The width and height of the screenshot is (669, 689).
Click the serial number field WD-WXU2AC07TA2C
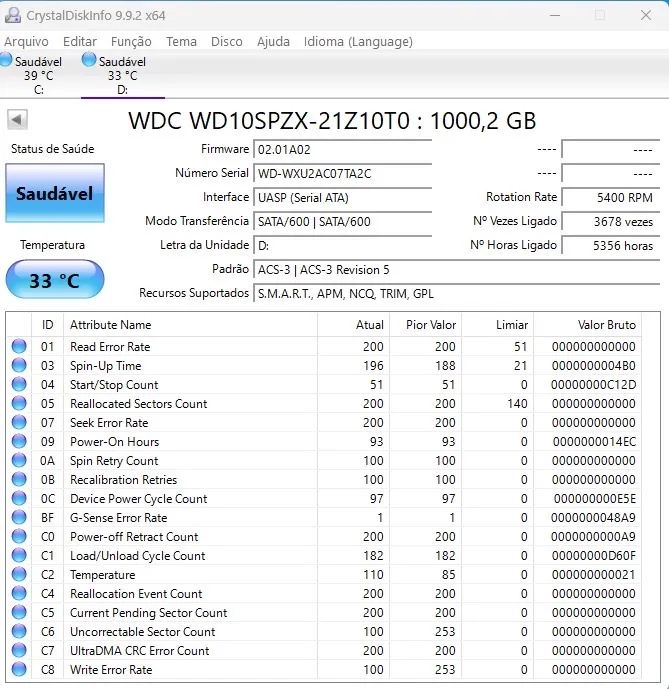point(342,174)
